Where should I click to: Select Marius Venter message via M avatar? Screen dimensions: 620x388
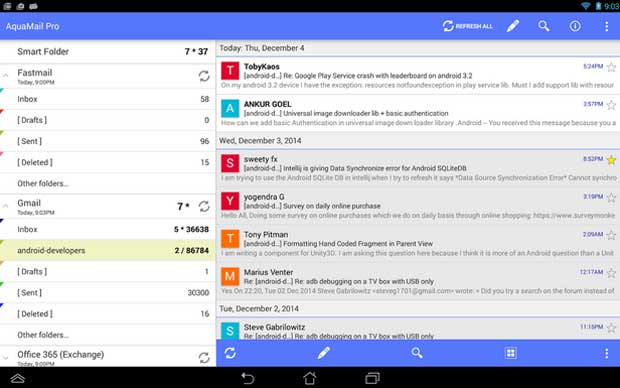point(230,276)
